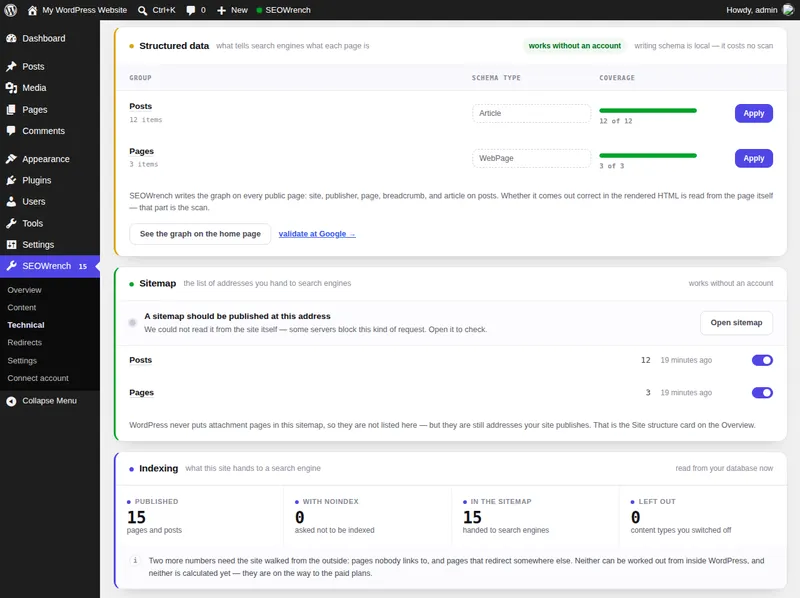Click the green SEOWrench status dot
Image resolution: width=800 pixels, height=598 pixels.
click(259, 10)
